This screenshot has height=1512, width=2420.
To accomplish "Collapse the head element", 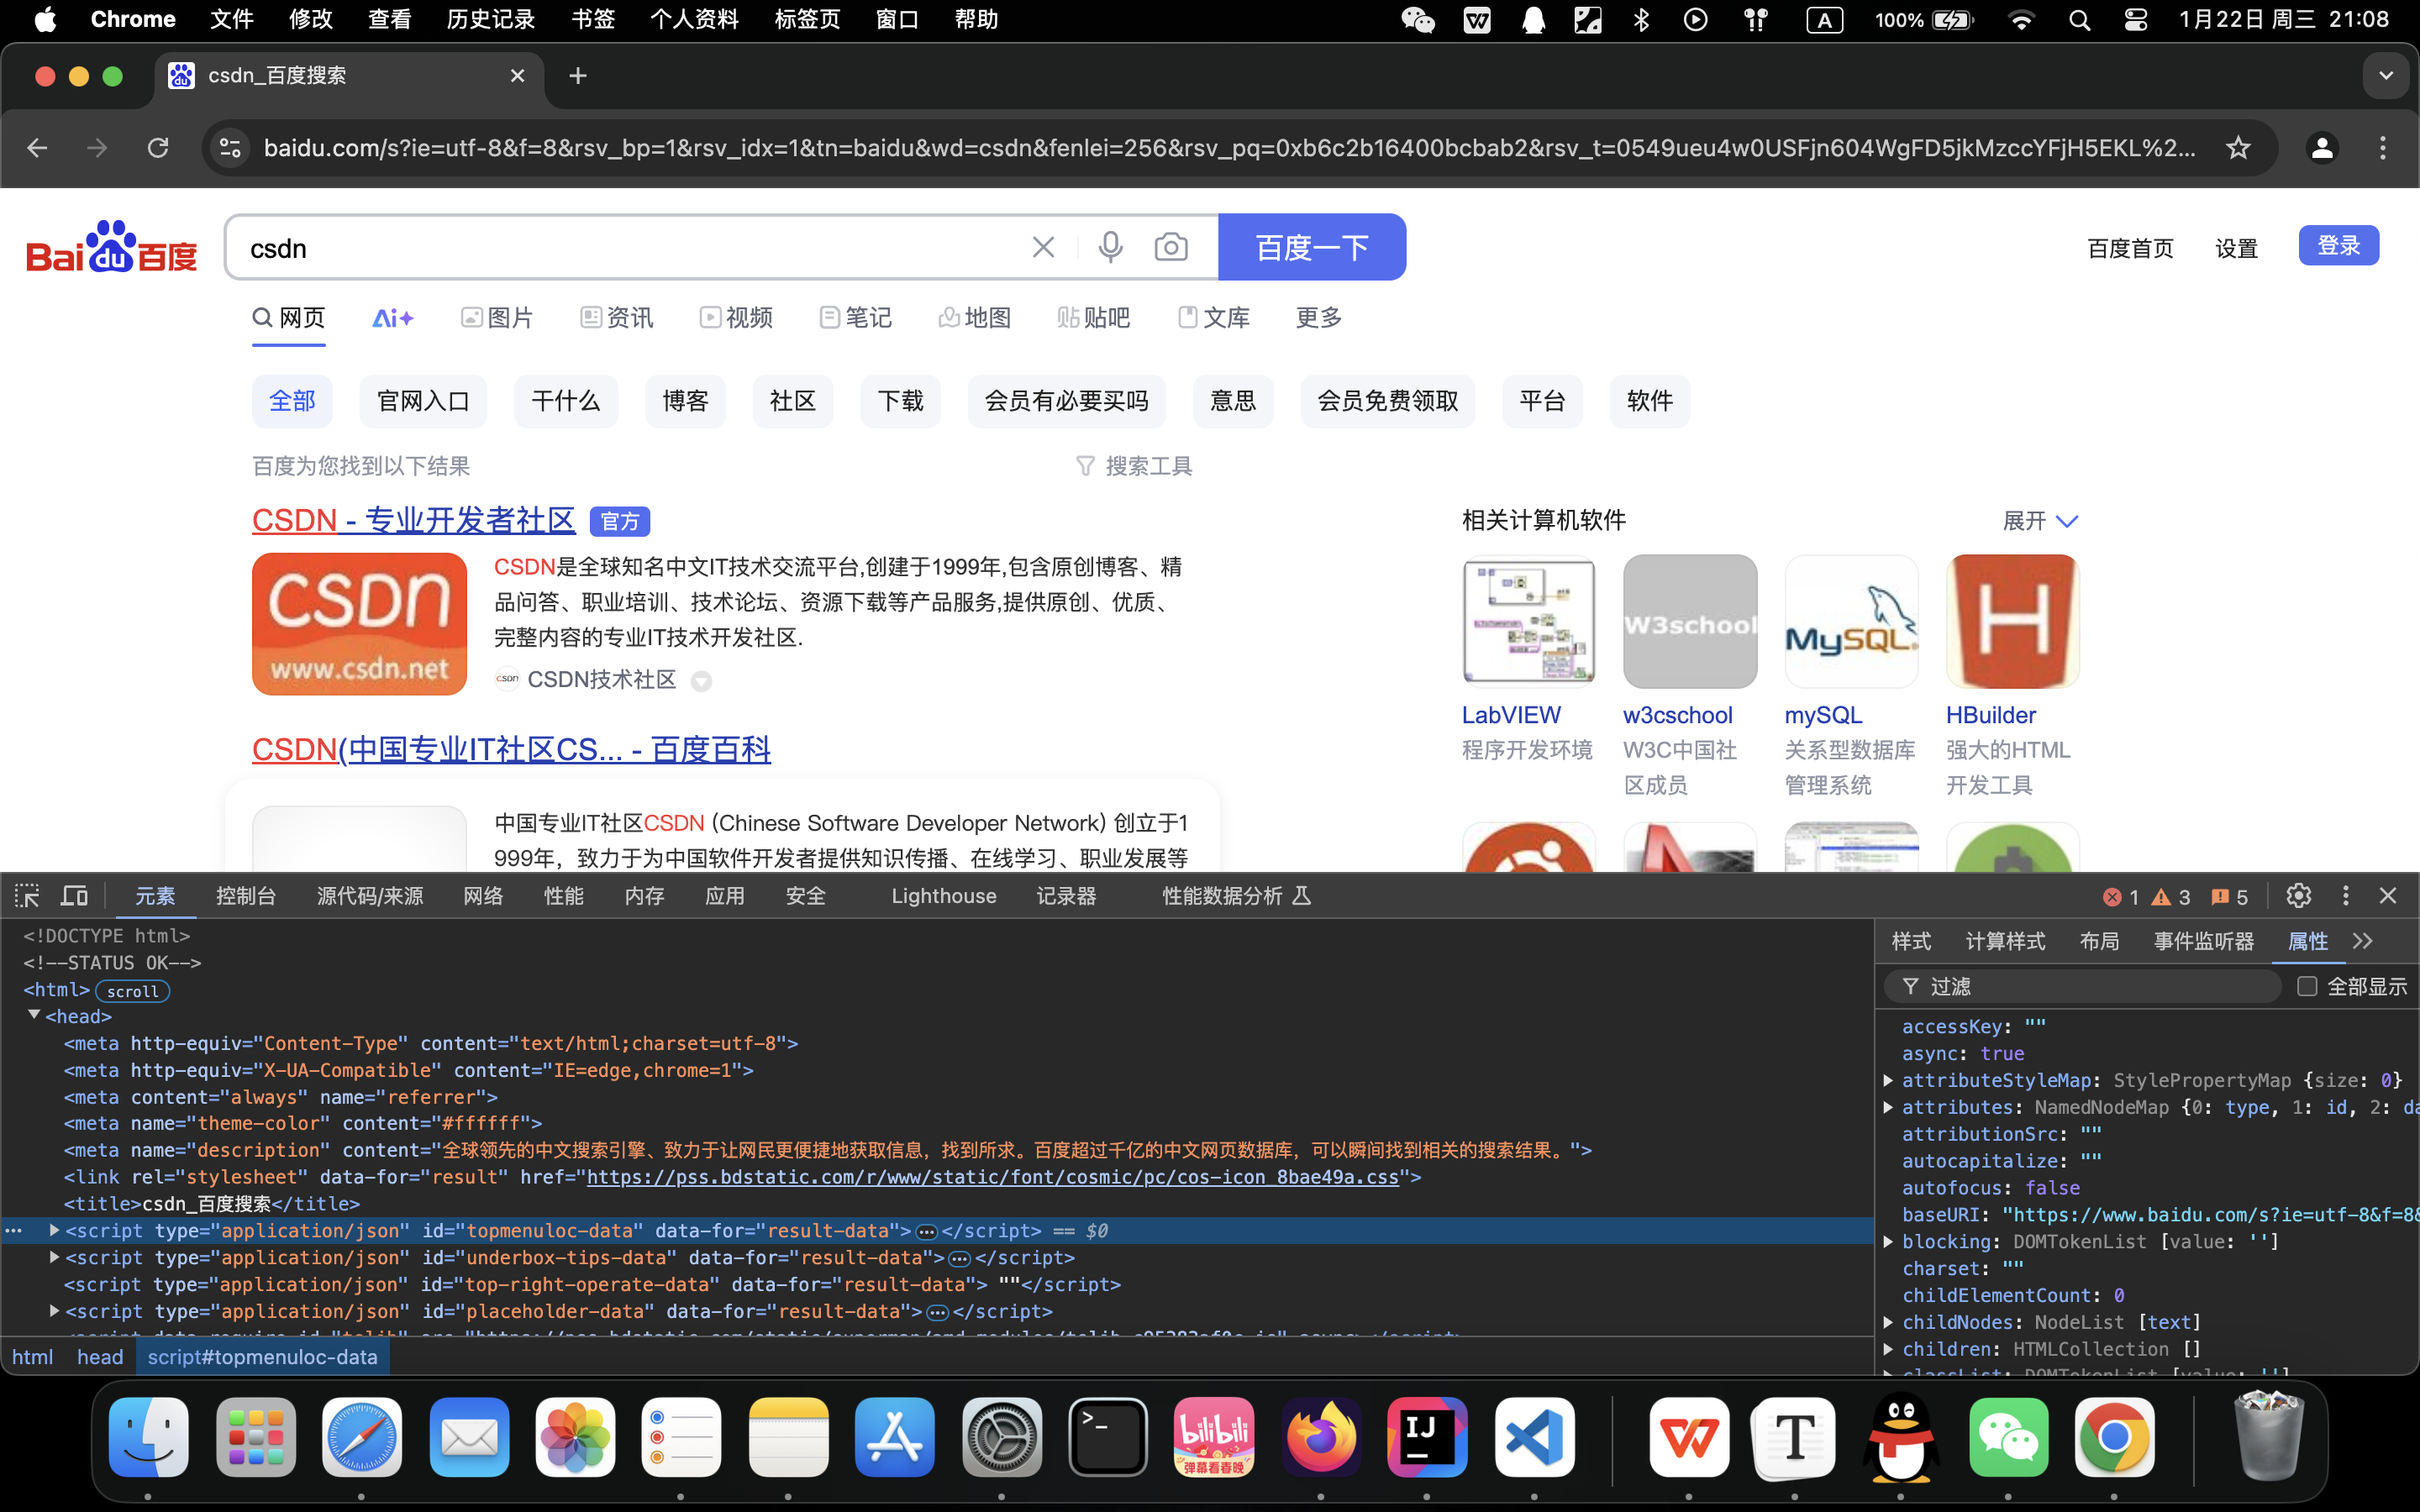I will click(x=34, y=1015).
